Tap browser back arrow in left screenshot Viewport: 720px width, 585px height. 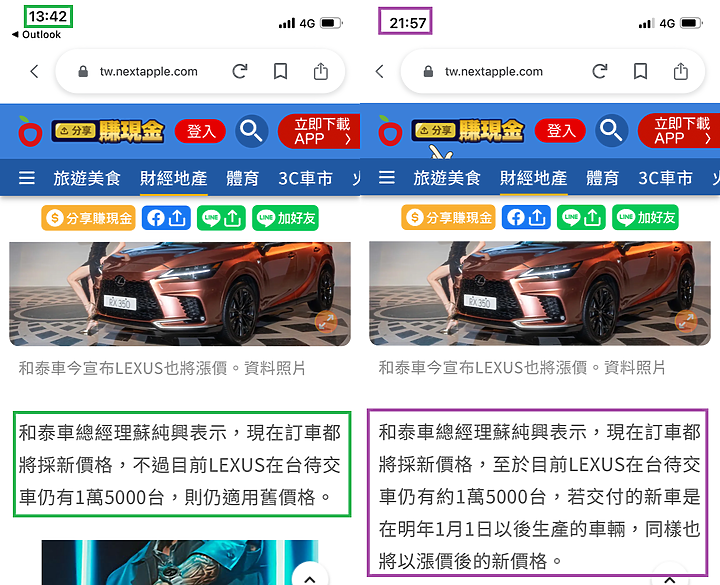click(x=34, y=71)
